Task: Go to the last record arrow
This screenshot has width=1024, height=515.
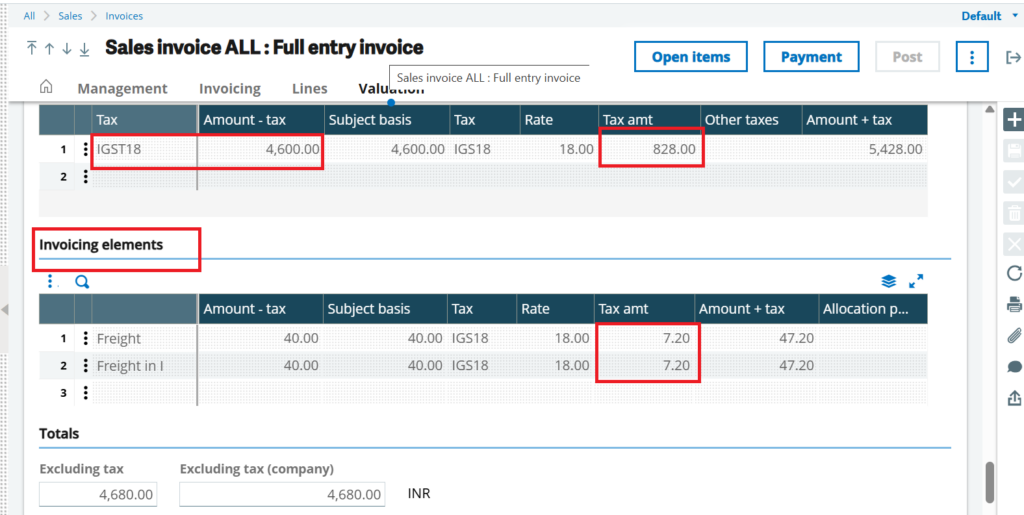Action: tap(84, 49)
